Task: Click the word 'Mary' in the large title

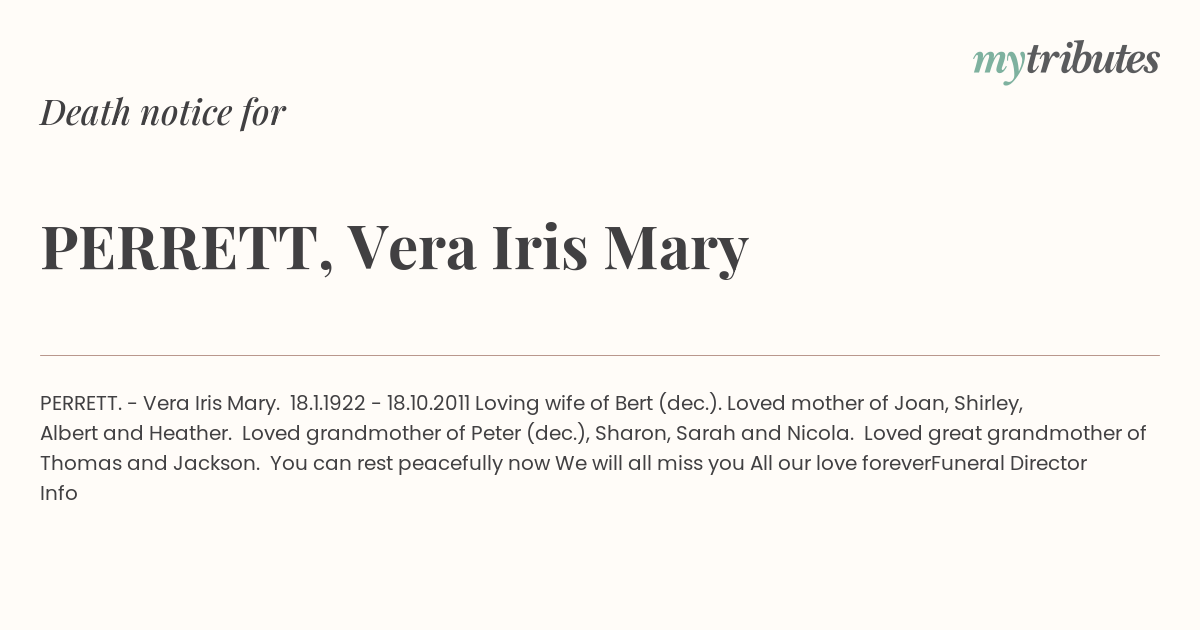Action: coord(676,248)
